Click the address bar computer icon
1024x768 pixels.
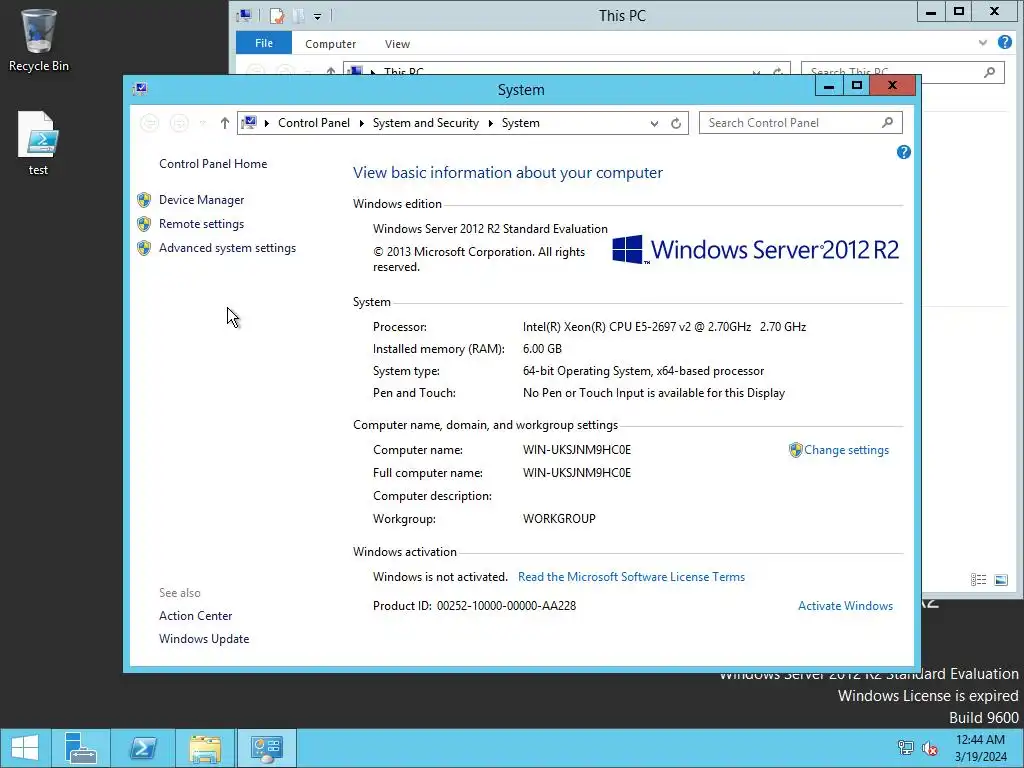click(249, 122)
